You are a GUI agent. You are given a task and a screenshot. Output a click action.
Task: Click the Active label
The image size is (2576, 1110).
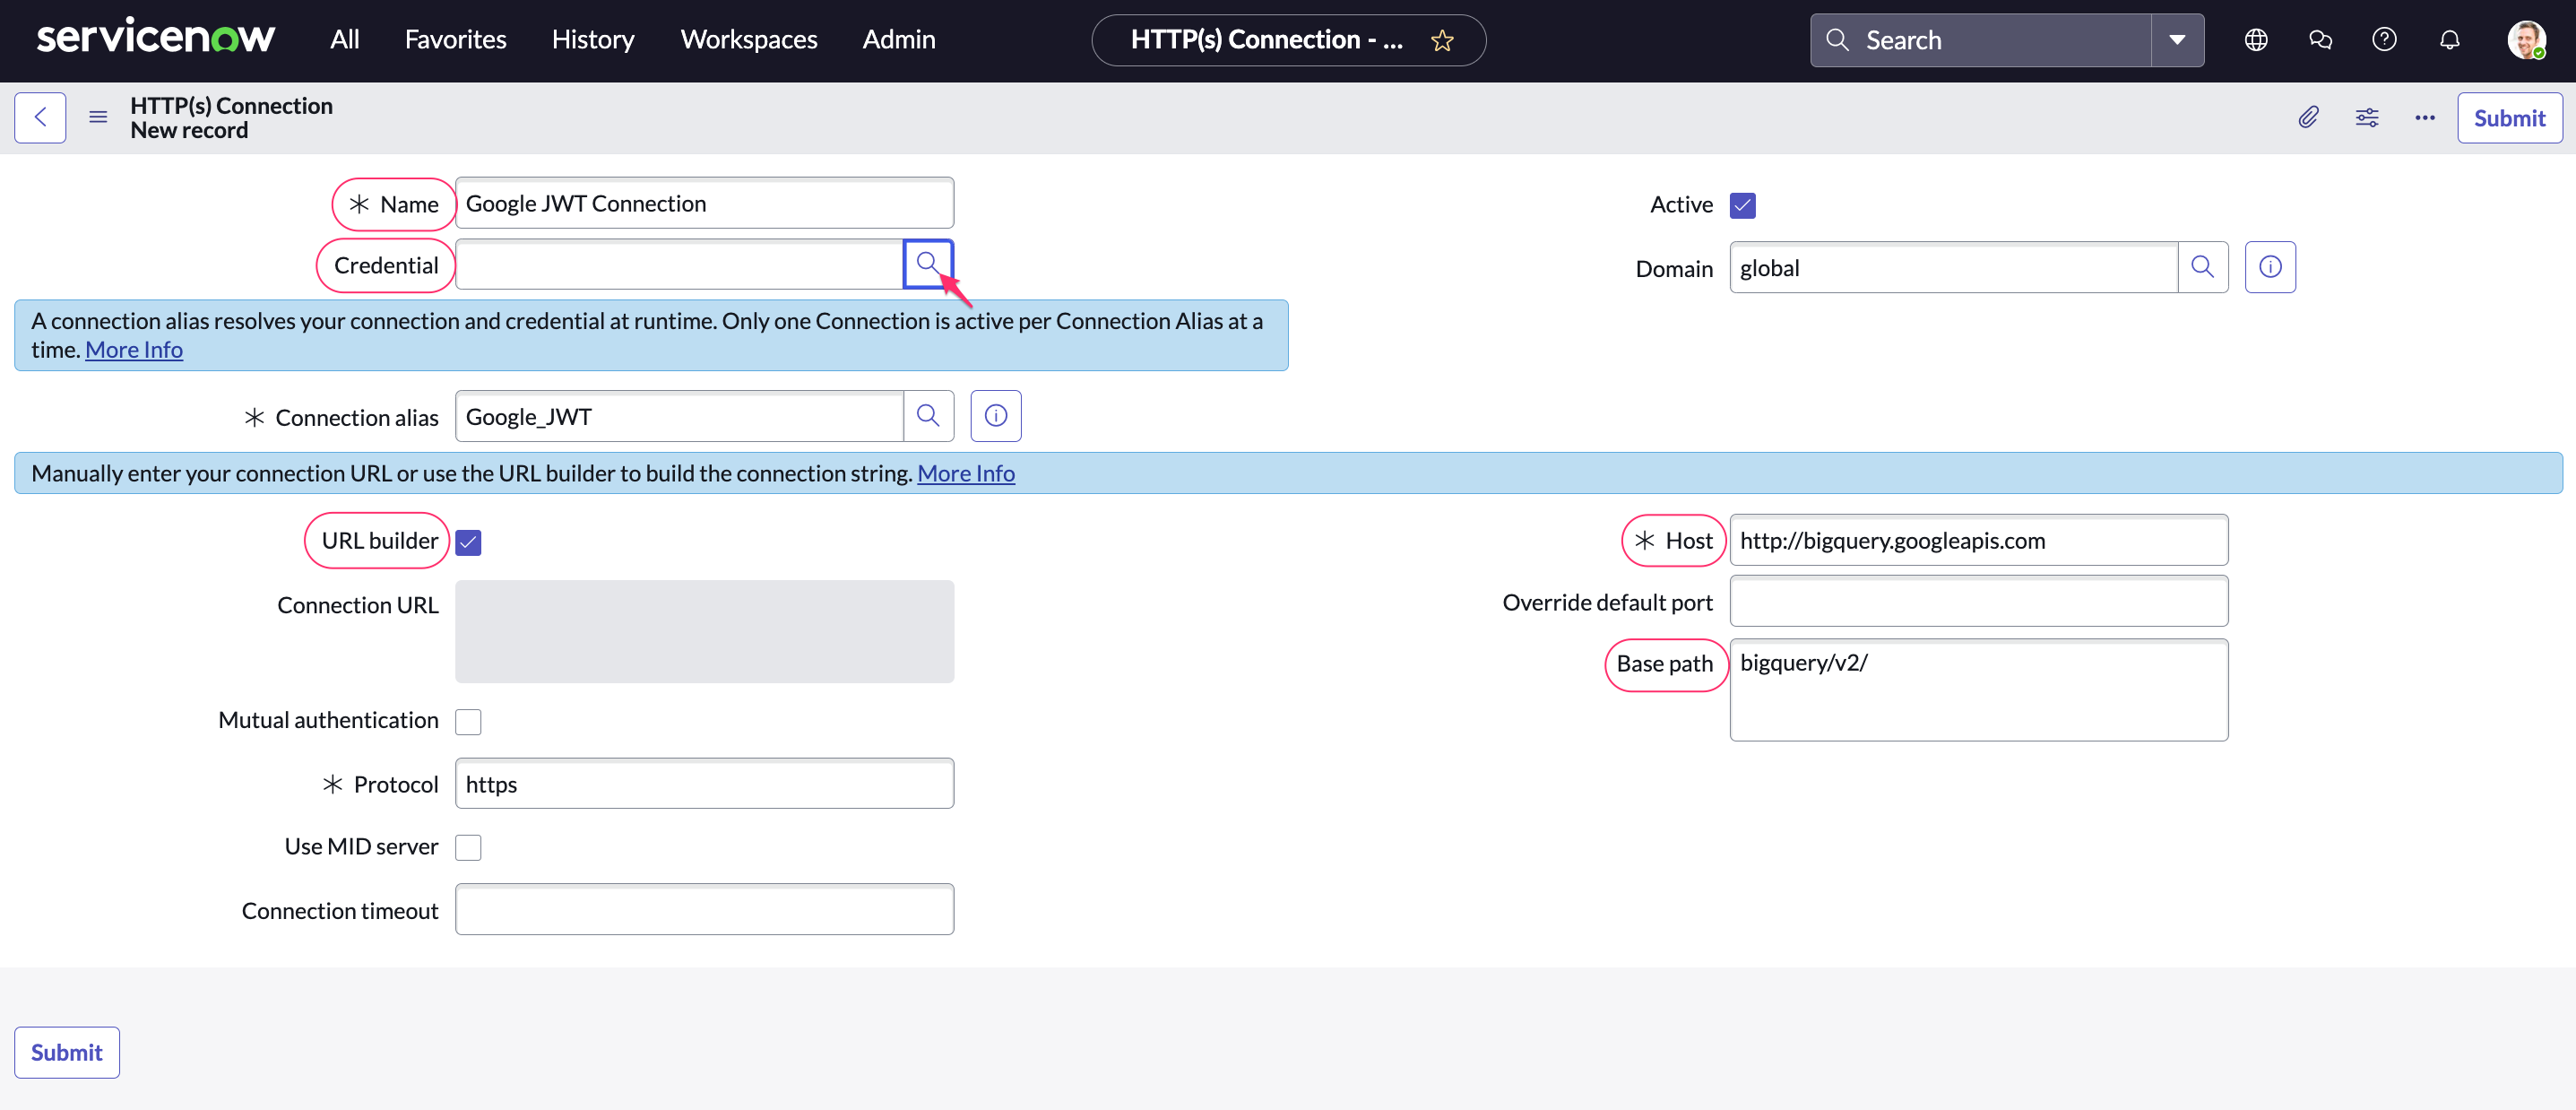1681,204
